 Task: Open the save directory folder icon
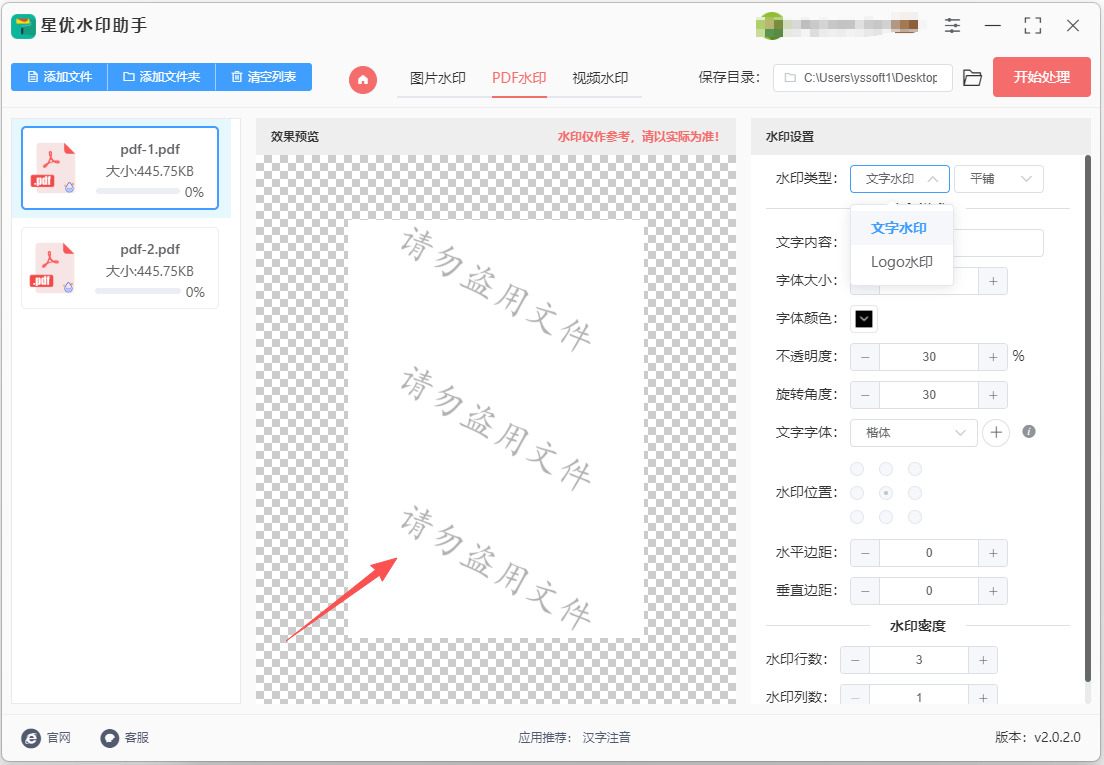click(x=972, y=78)
